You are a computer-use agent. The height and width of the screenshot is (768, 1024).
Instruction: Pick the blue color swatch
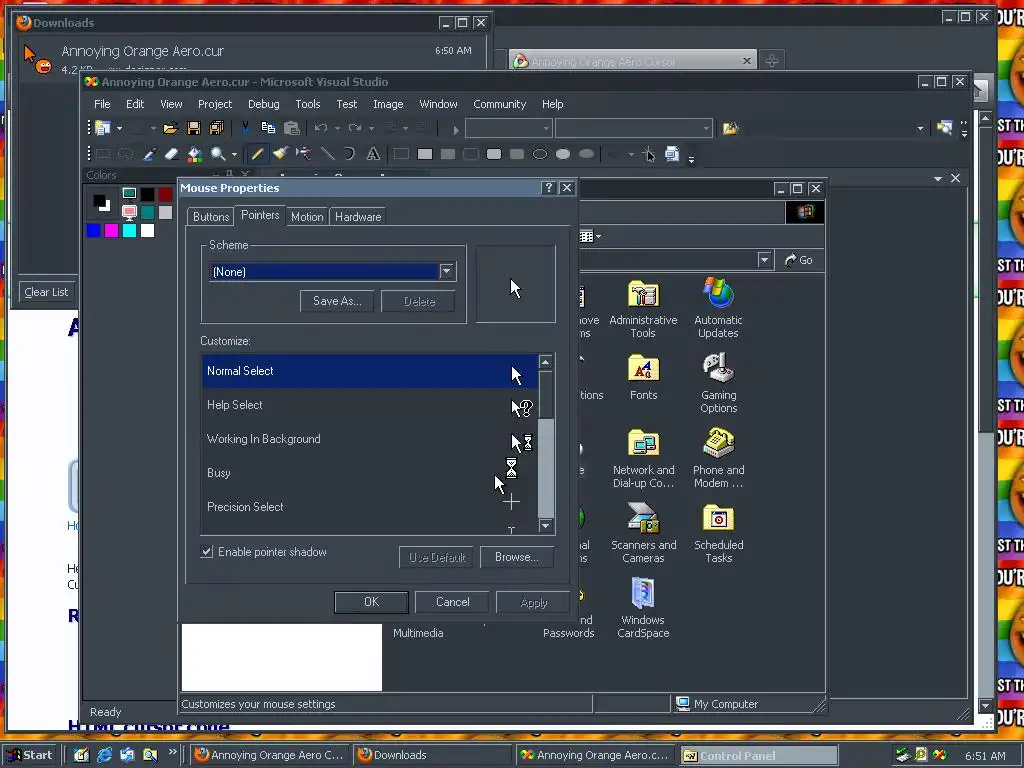pyautogui.click(x=93, y=231)
